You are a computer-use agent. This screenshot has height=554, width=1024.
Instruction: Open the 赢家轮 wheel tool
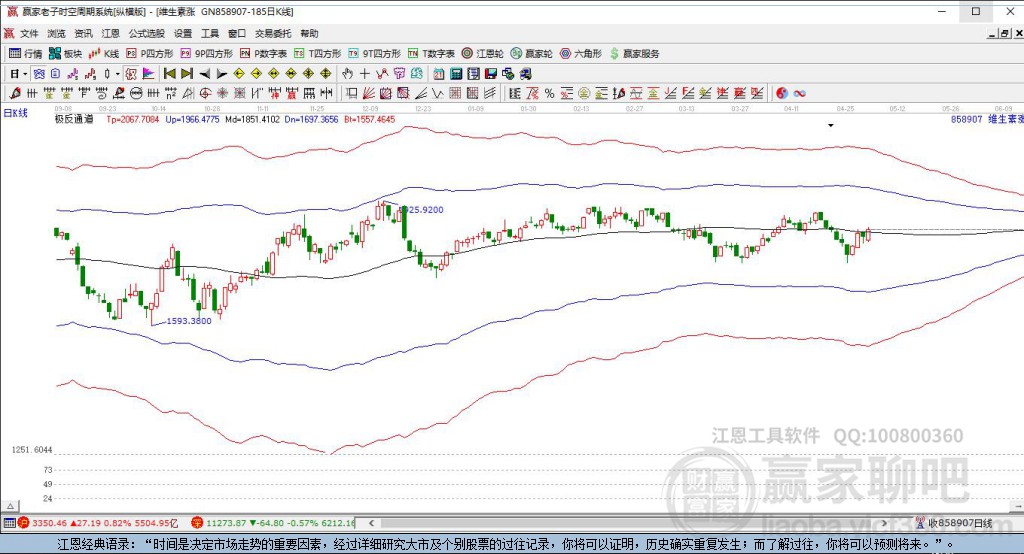(532, 54)
